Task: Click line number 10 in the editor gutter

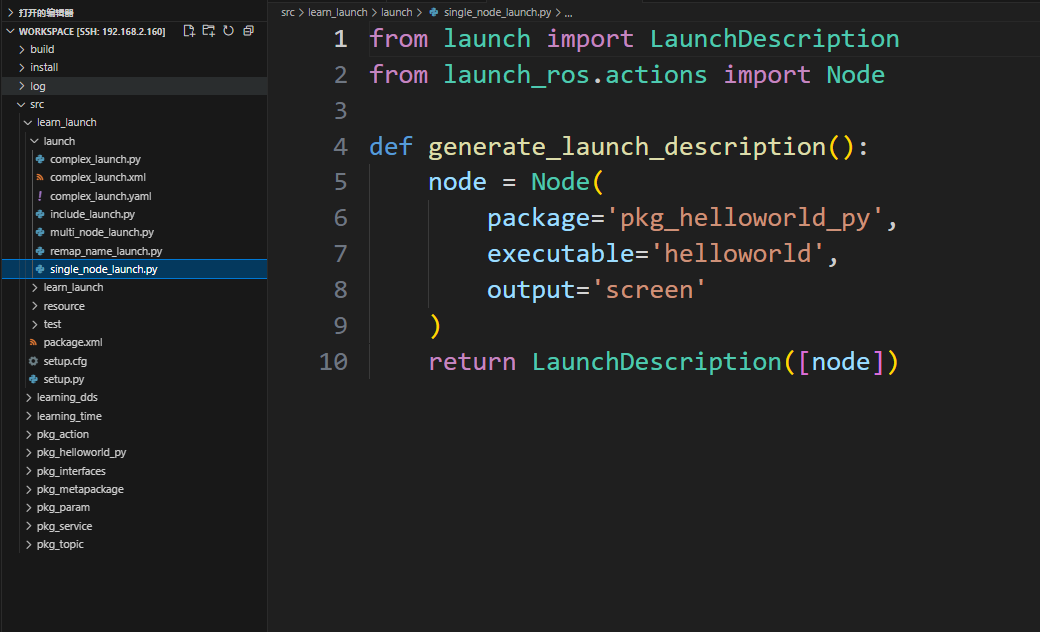Action: tap(333, 362)
